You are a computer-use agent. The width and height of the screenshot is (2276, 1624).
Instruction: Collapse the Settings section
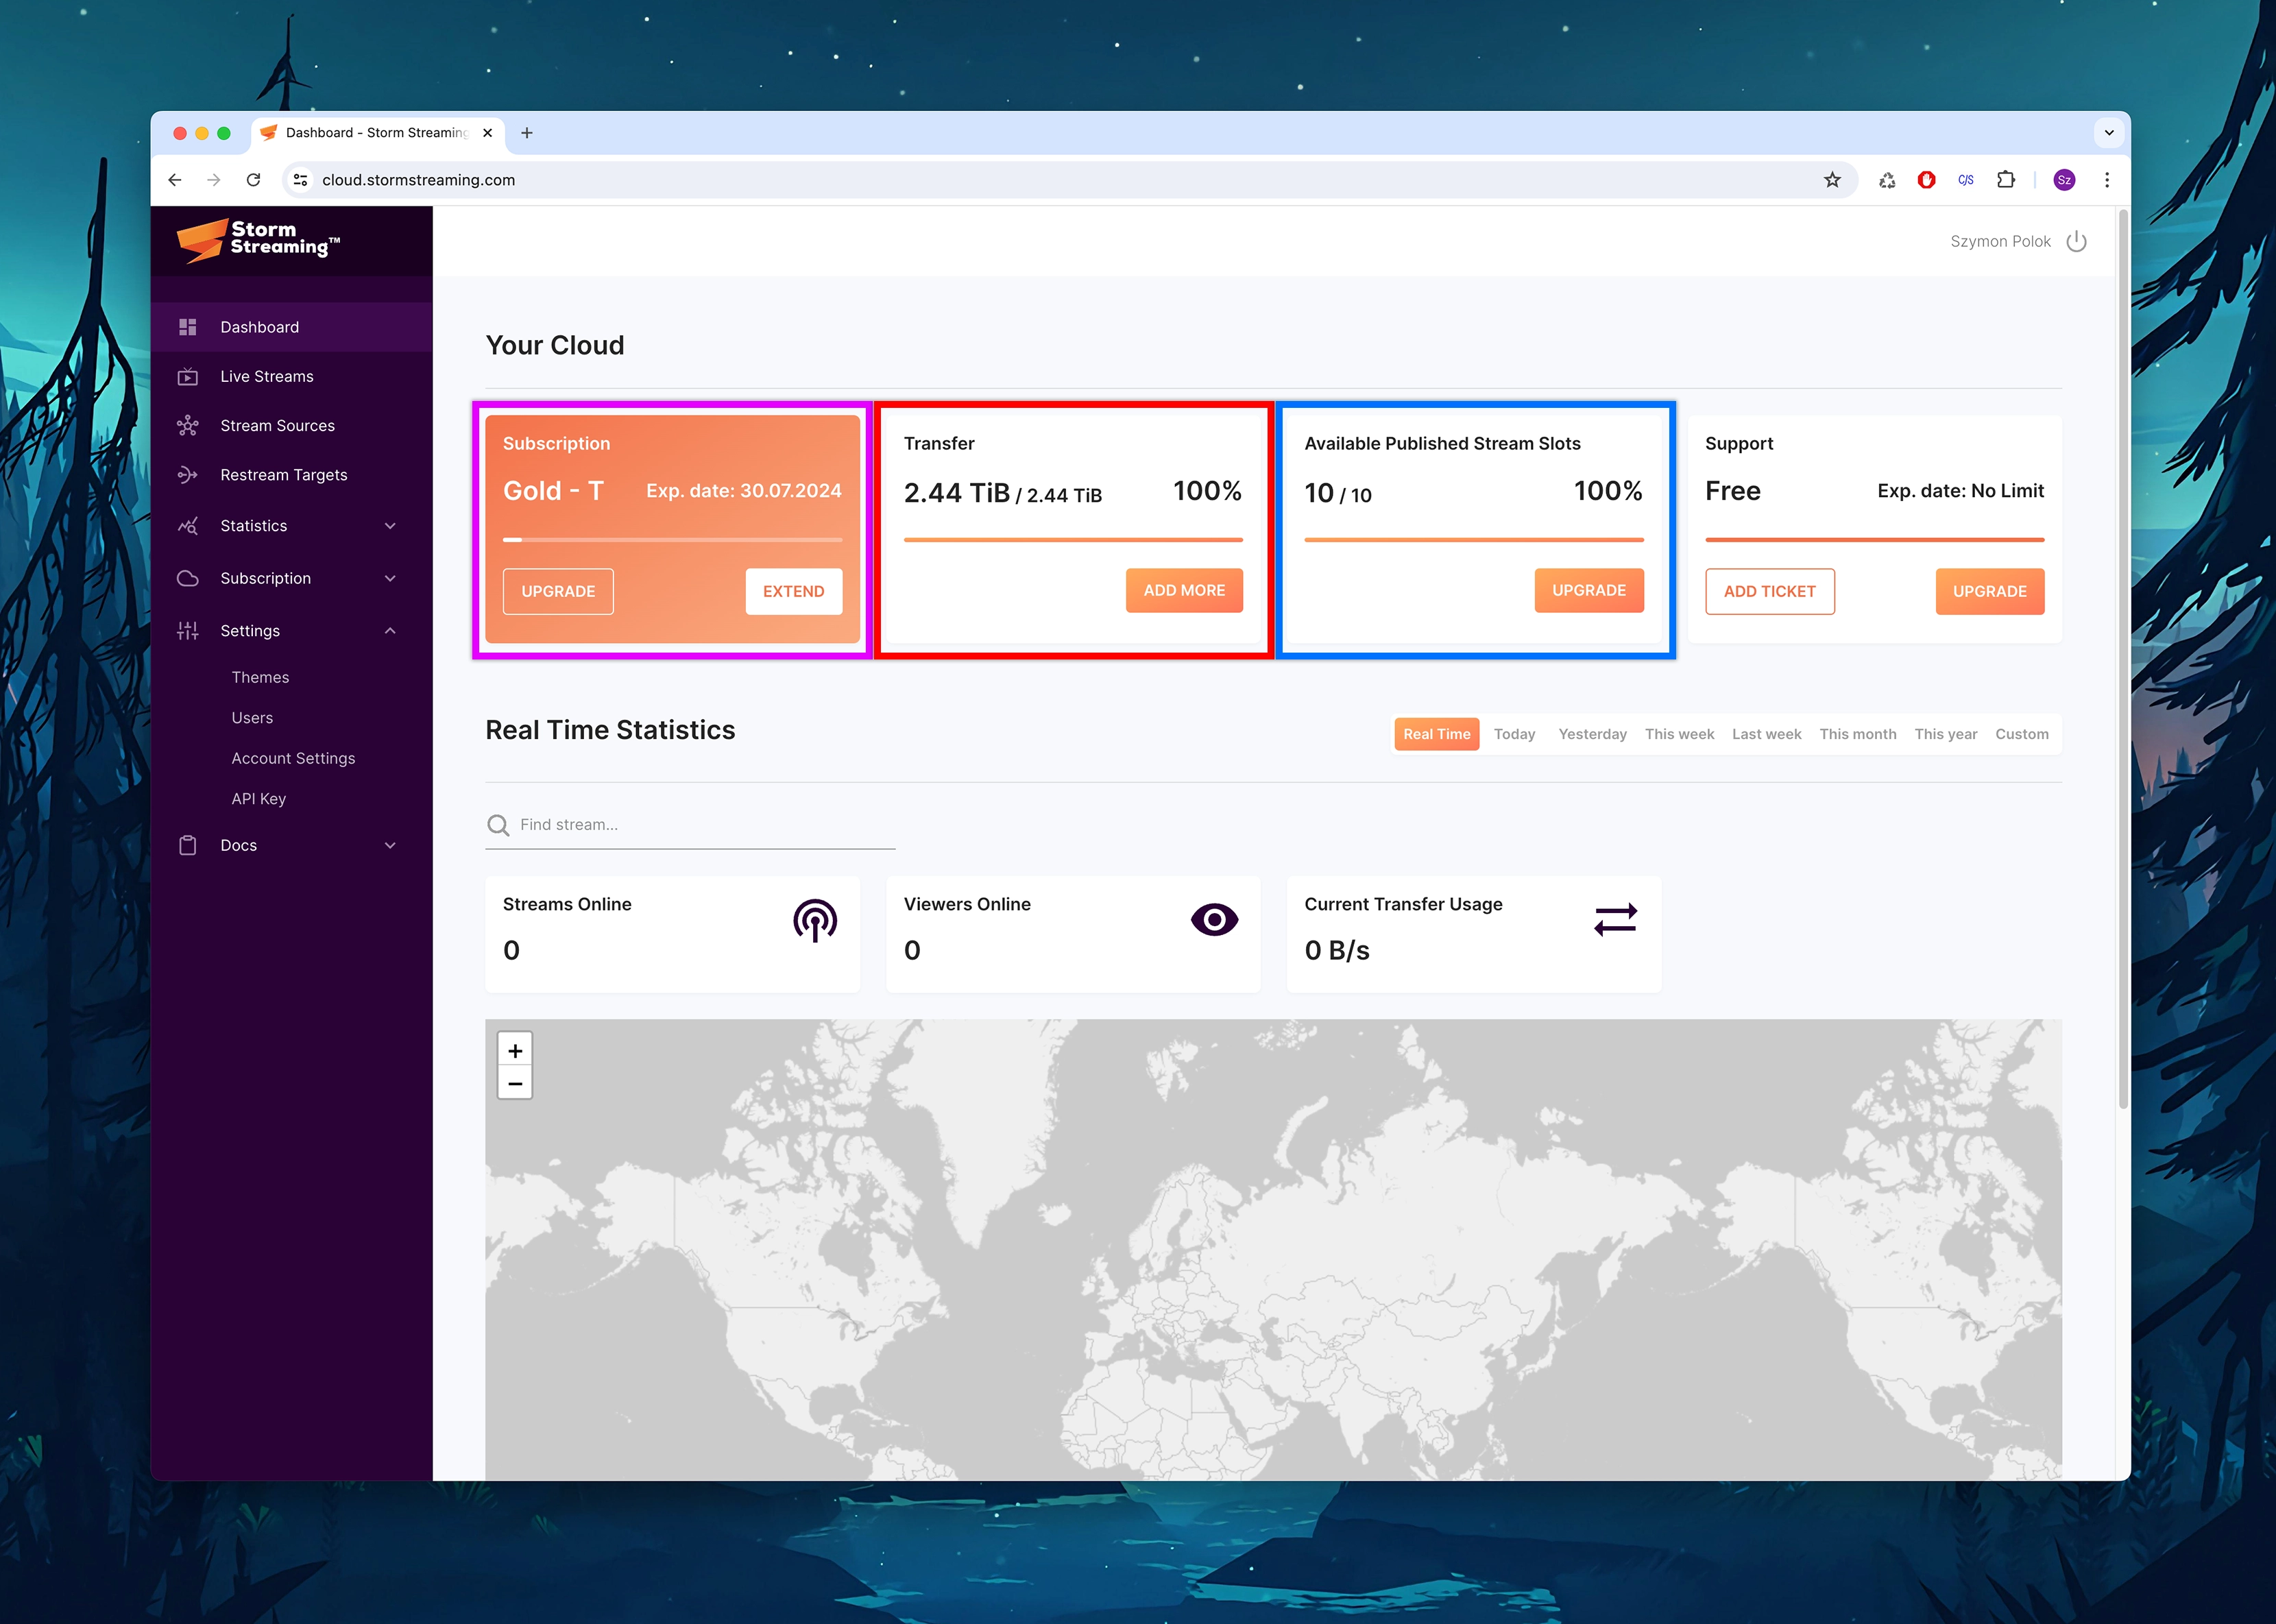coord(390,630)
